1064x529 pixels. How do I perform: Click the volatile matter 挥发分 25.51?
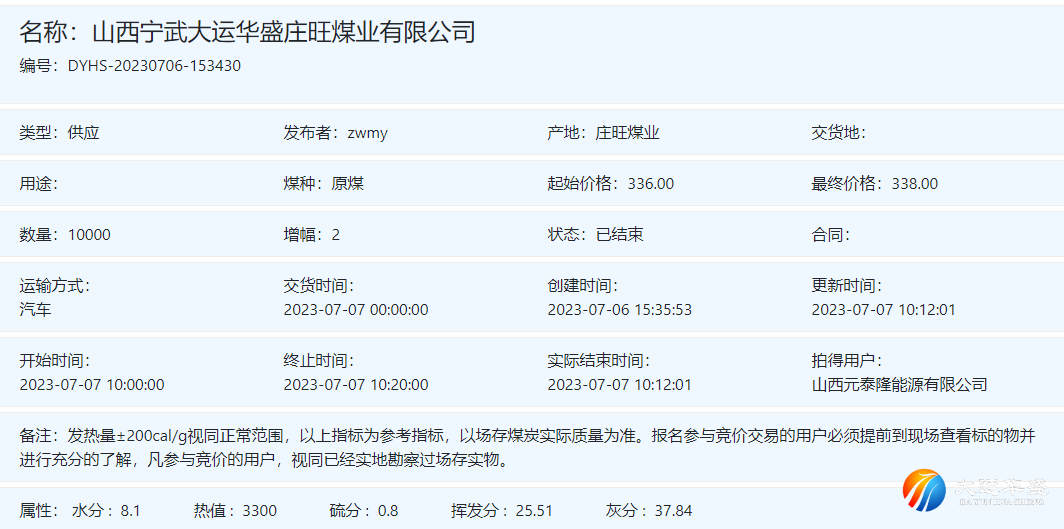point(501,511)
